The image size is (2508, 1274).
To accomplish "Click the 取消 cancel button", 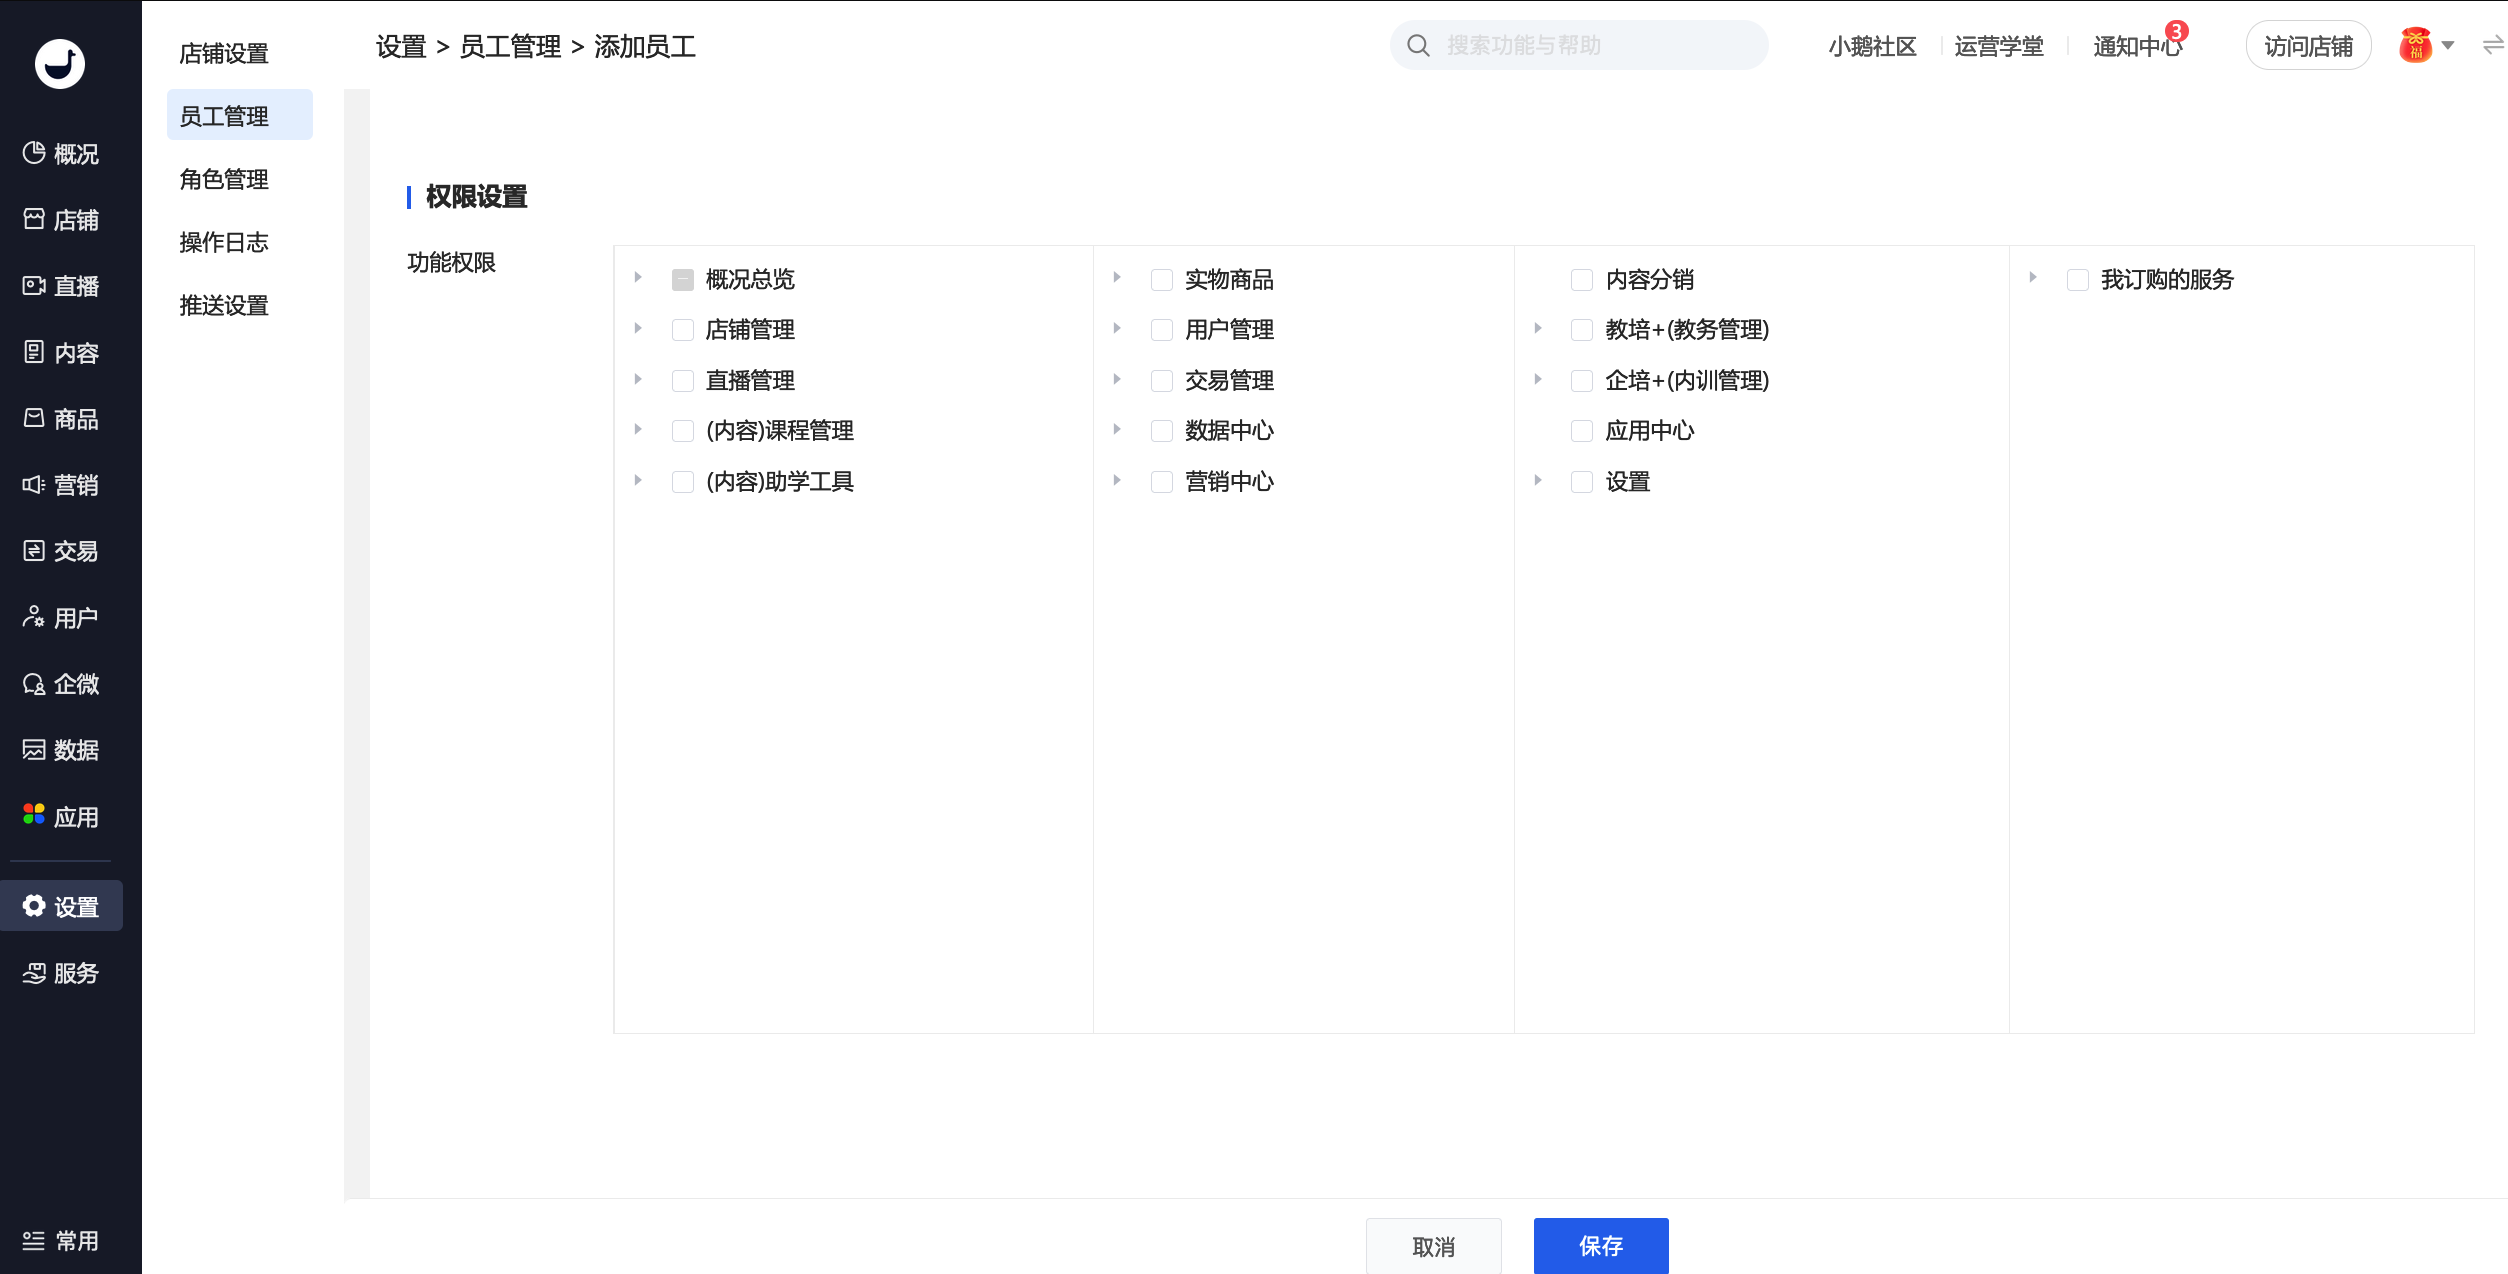I will click(x=1434, y=1246).
